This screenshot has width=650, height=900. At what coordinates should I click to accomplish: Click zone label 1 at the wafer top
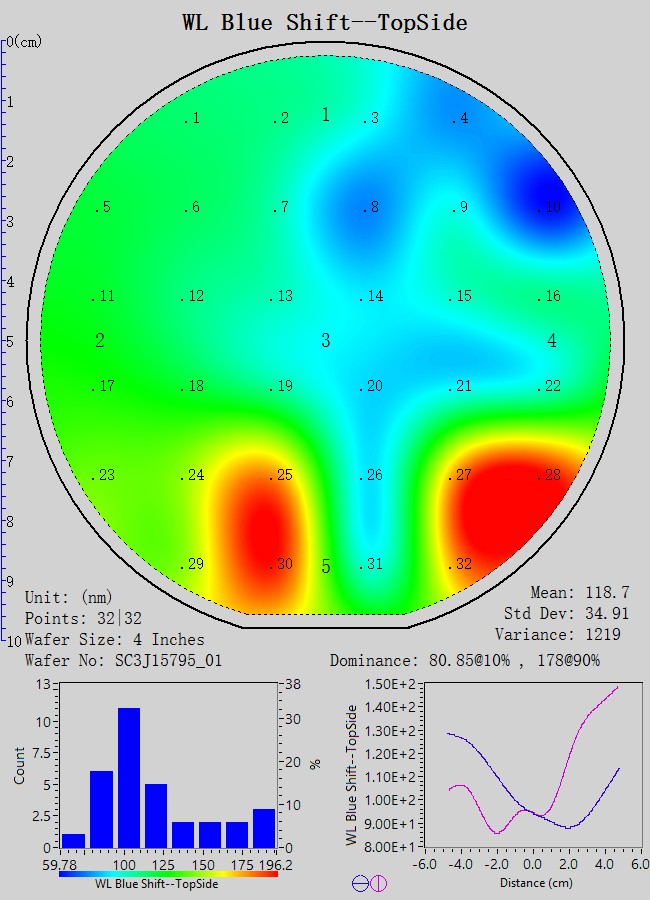(x=326, y=115)
